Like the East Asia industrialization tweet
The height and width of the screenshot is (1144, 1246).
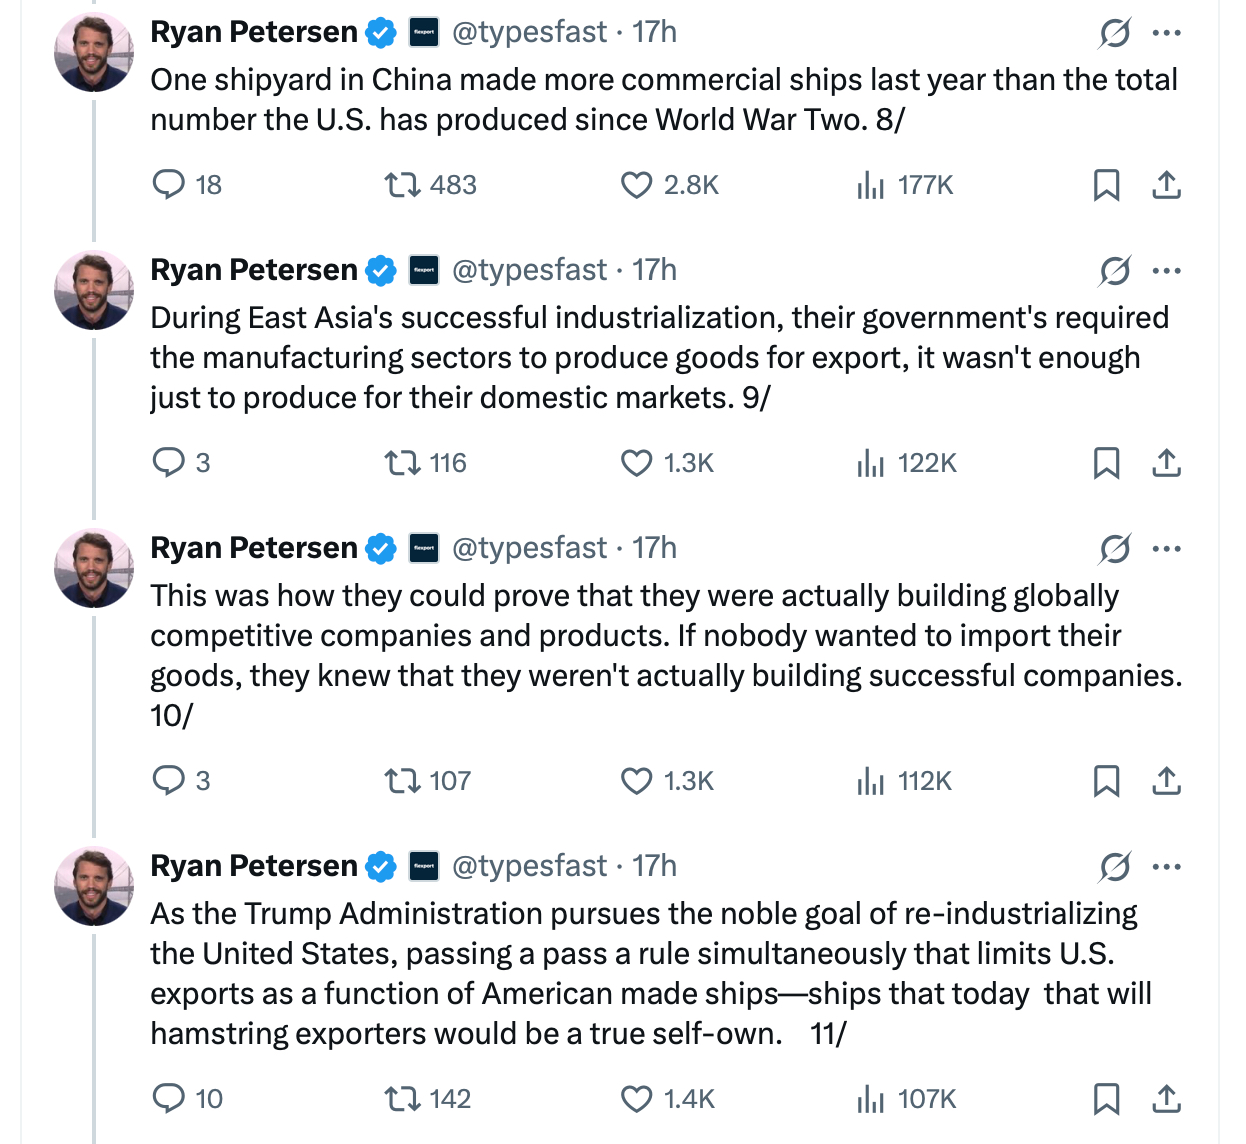(636, 463)
